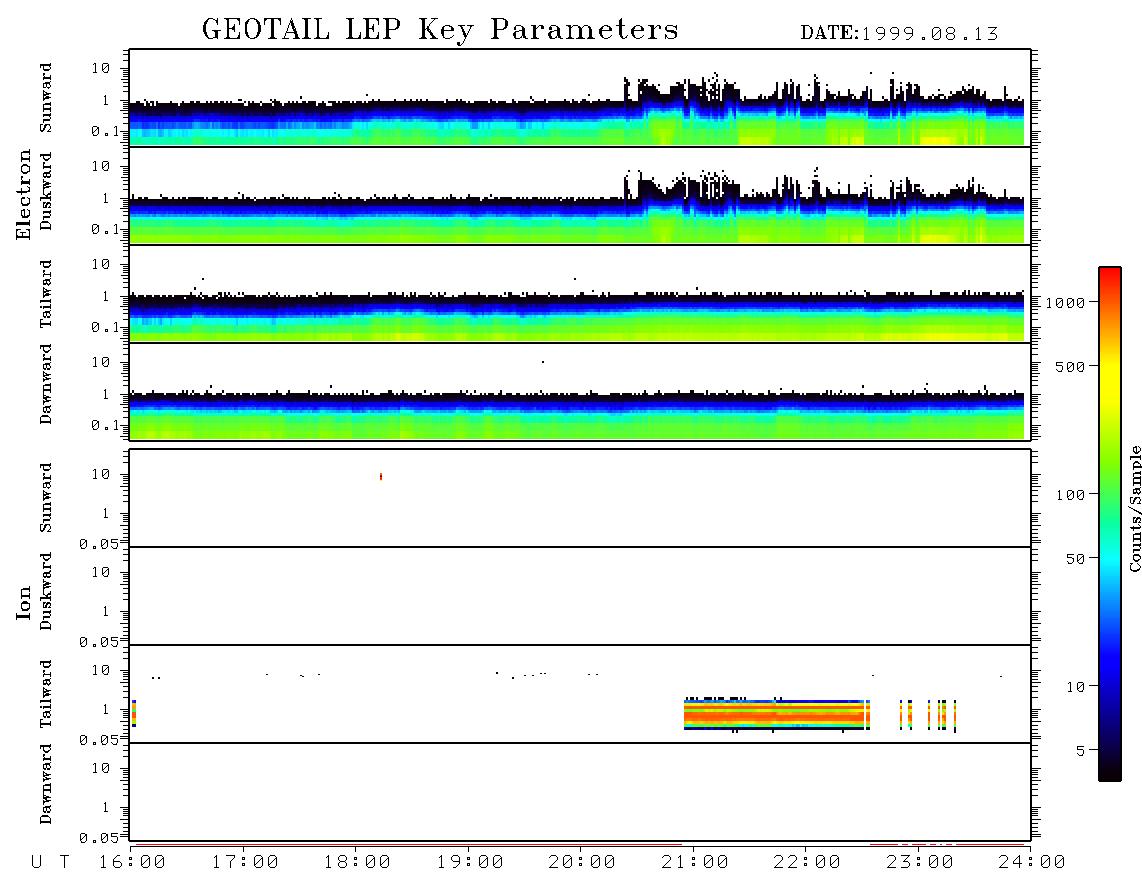The image size is (1142, 880).
Task: Click the Electron Duskward spectrogram panel
Action: pos(580,195)
